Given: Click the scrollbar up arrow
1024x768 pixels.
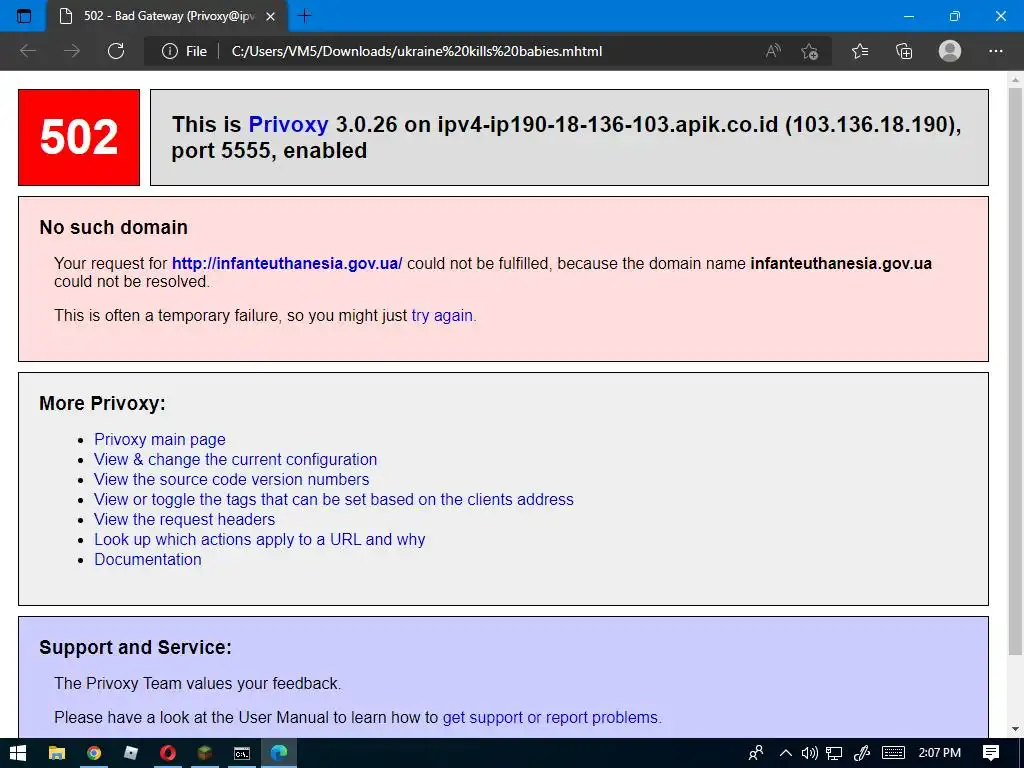Looking at the screenshot, I should click(x=1015, y=79).
